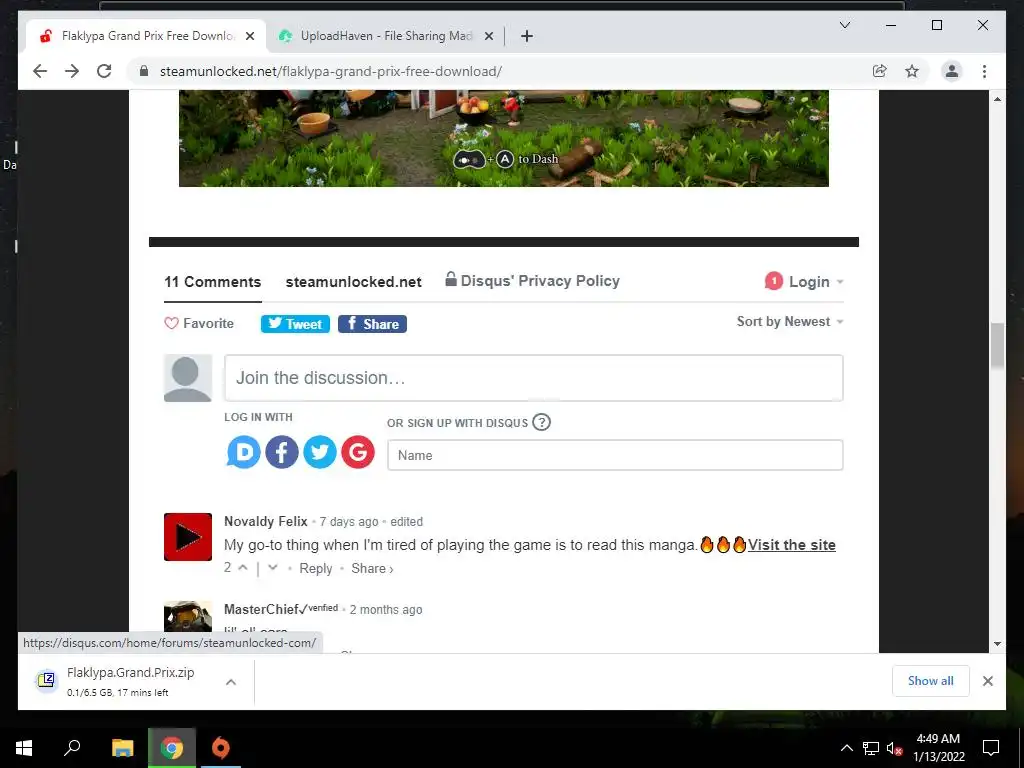Viewport: 1024px width, 768px height.
Task: Open File Explorer from the taskbar
Action: 122,748
